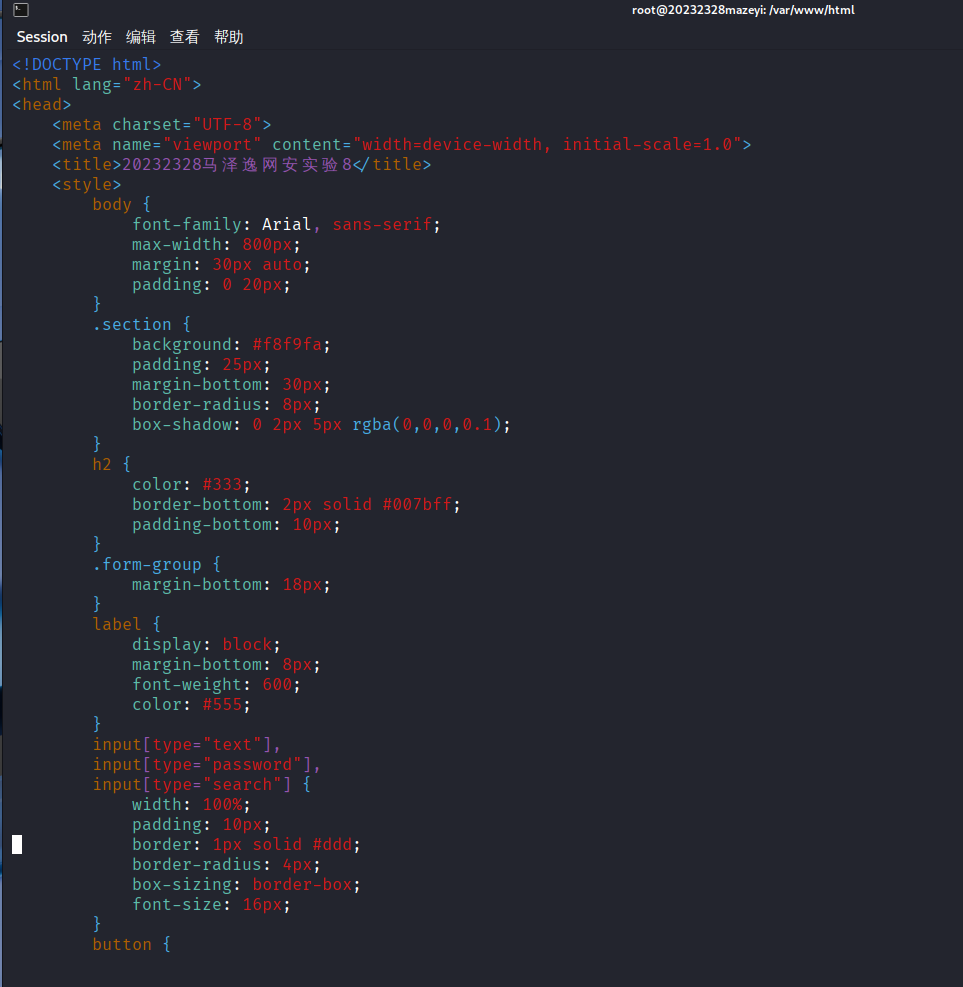
Task: Click the input[type="password"] selector
Action: click(206, 765)
